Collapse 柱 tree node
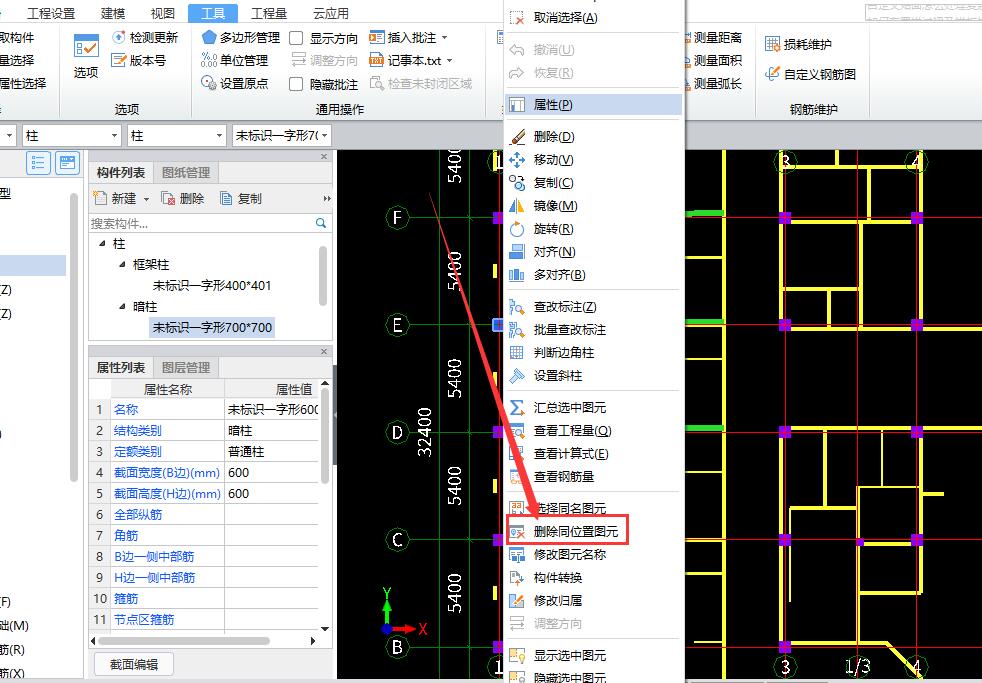Viewport: 982px width, 683px height. pyautogui.click(x=102, y=244)
